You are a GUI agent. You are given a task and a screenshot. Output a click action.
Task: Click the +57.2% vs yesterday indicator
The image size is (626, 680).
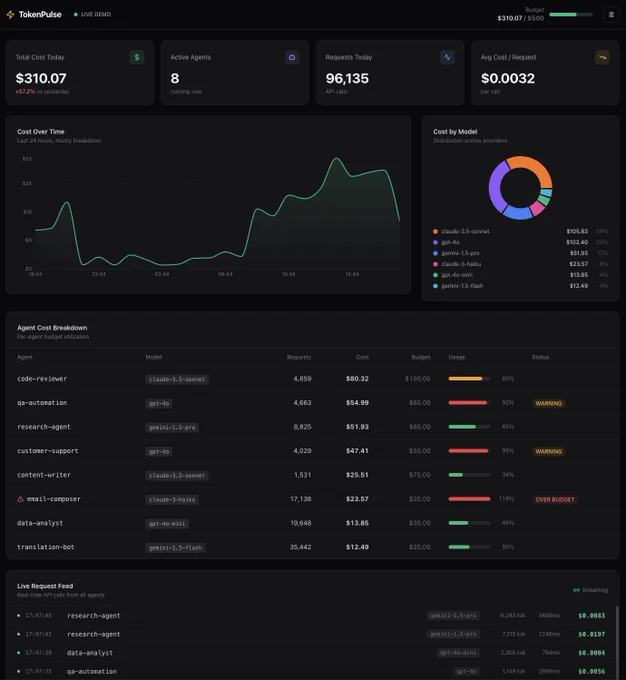tap(42, 92)
